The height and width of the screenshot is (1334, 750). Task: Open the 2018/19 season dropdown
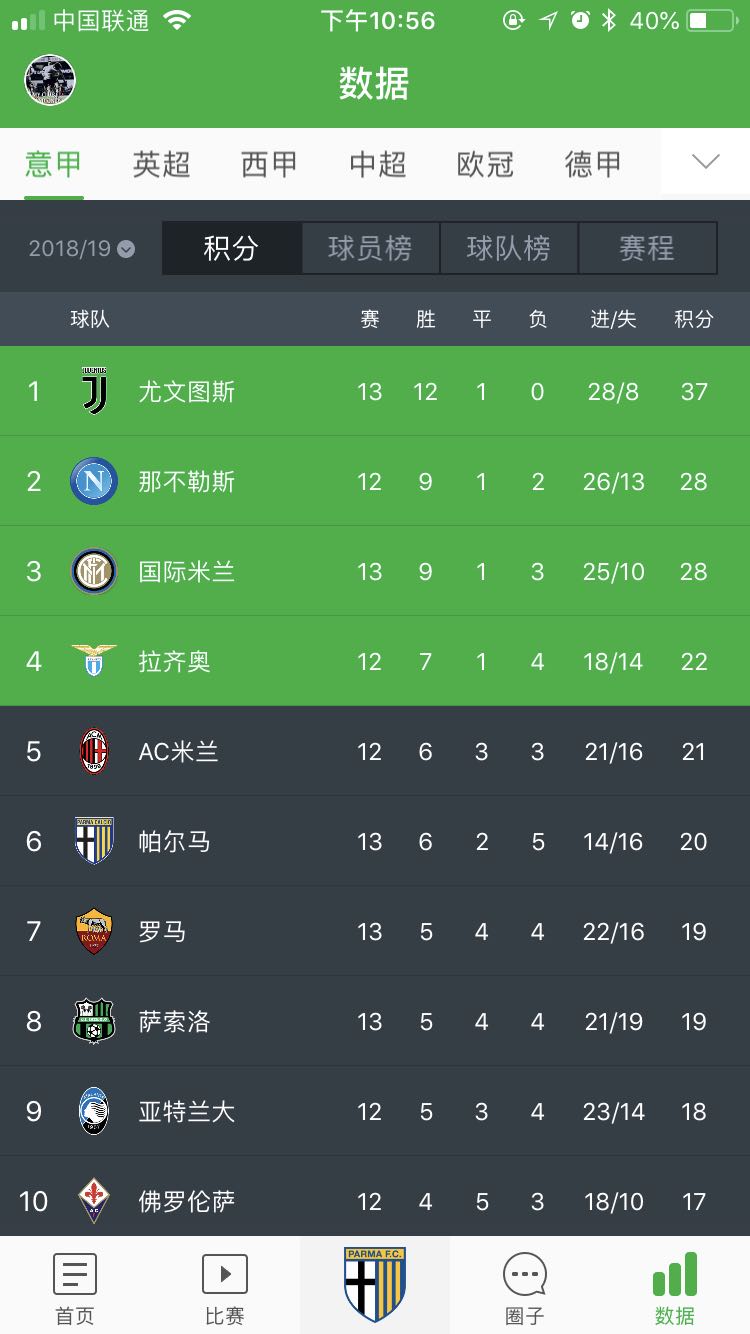(x=82, y=249)
